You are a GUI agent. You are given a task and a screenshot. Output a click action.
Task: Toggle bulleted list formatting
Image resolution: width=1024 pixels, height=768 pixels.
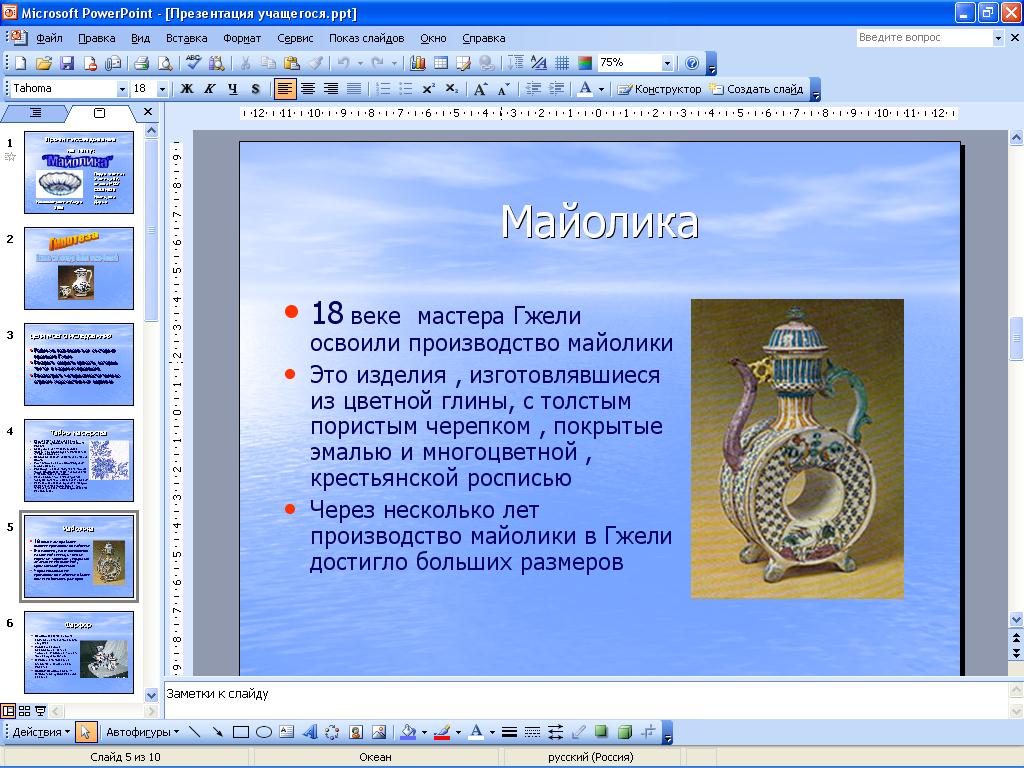point(406,89)
